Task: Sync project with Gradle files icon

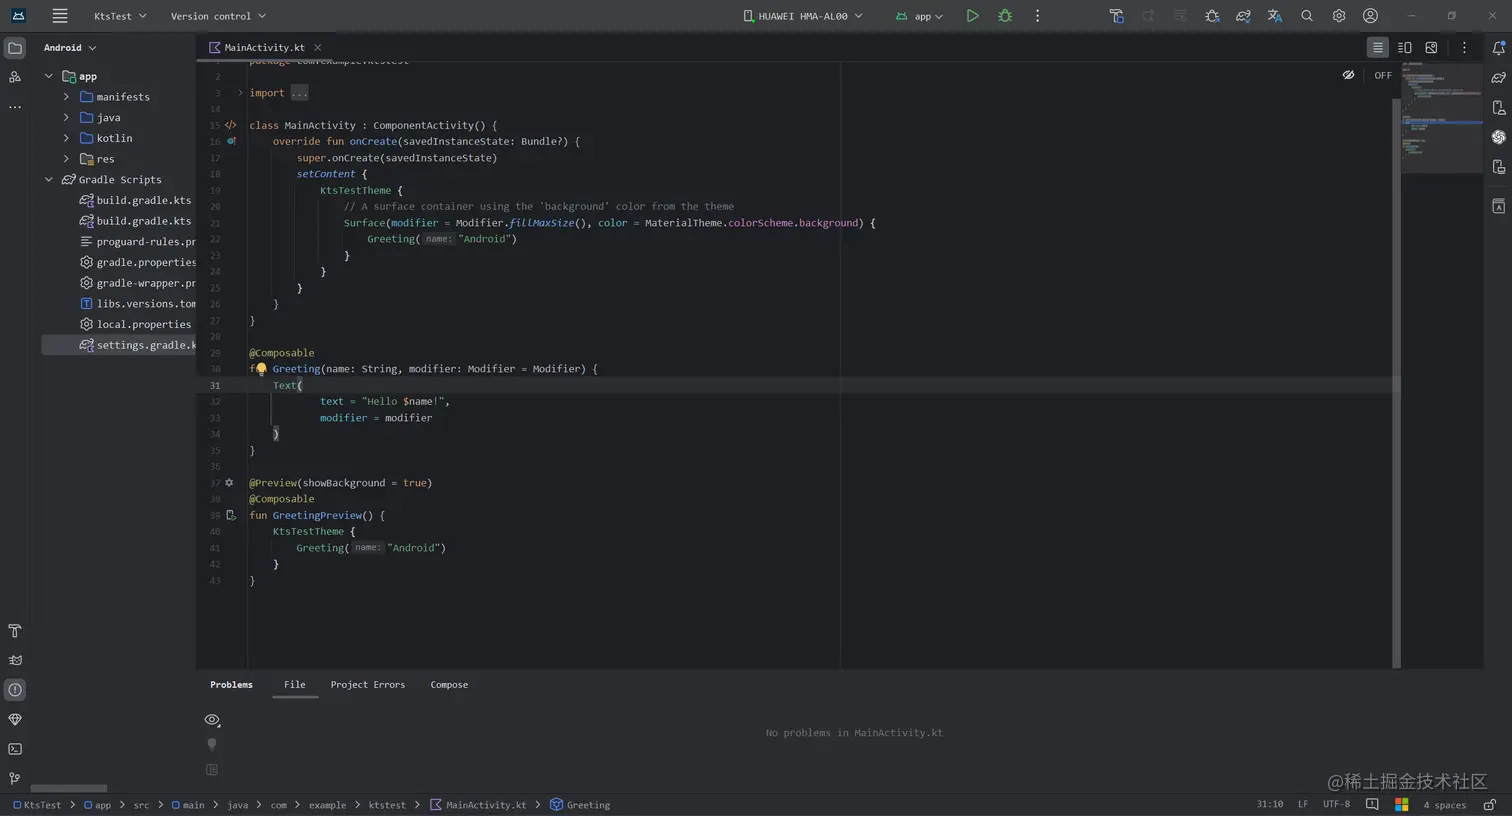Action: coord(1243,16)
